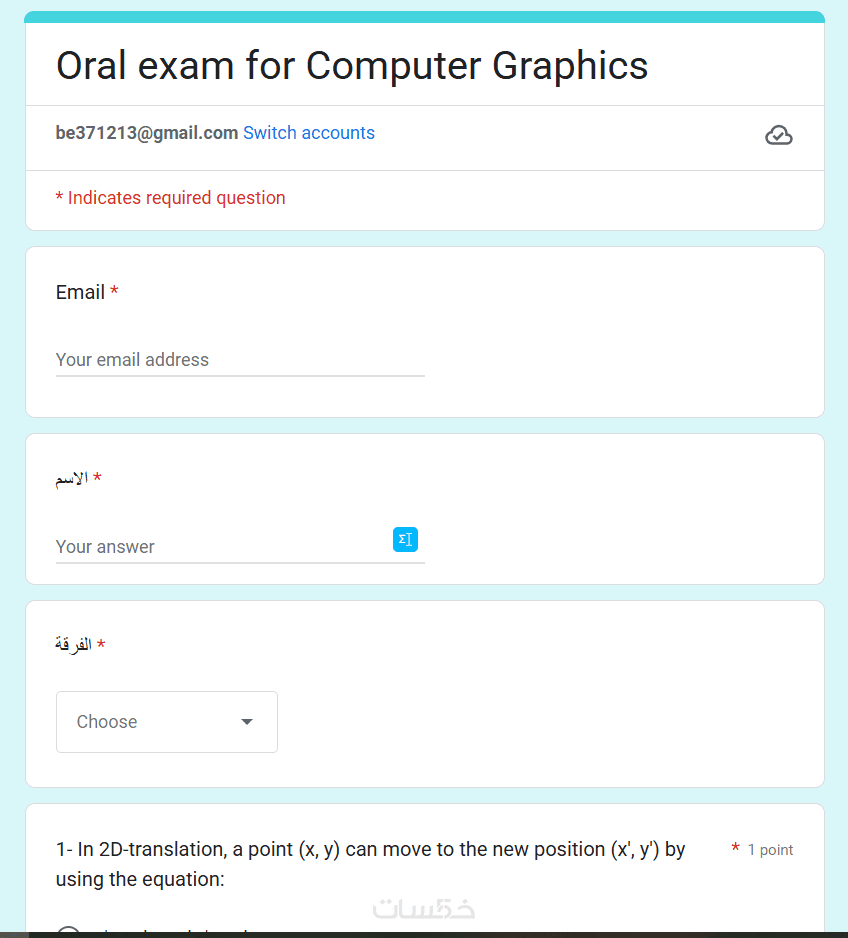Viewport: 848px width, 938px height.
Task: Click the Indicates required question notice
Action: pyautogui.click(x=170, y=198)
